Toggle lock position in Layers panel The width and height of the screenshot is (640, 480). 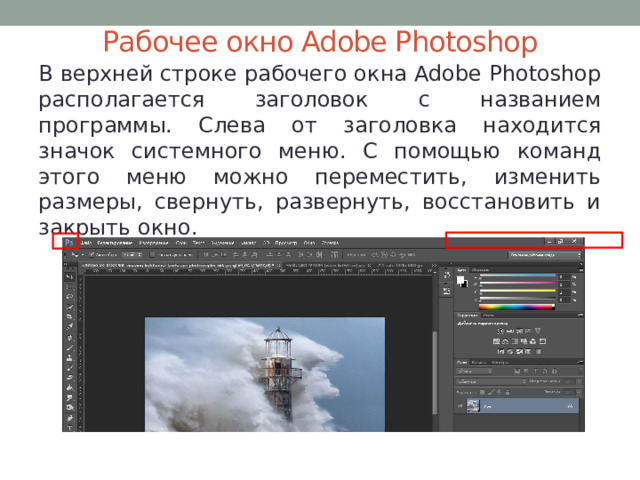pos(499,392)
